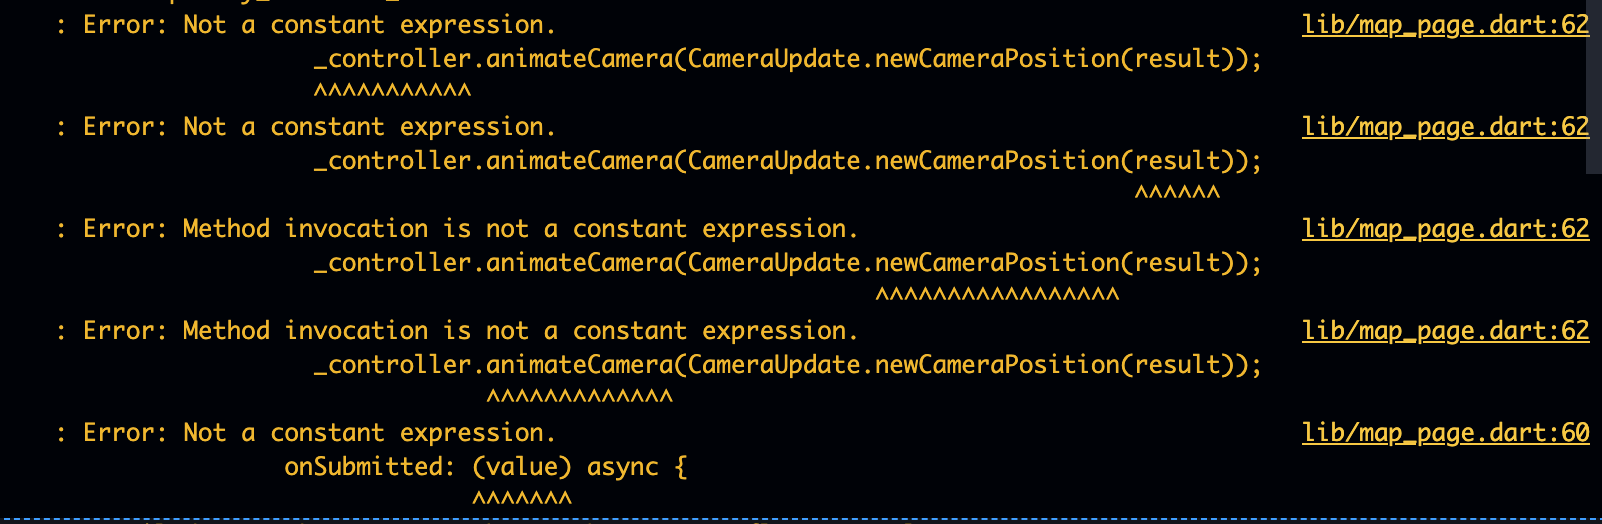Click the vertical scrollbar thumb
Screen dimensions: 1602x524
point(1594,86)
